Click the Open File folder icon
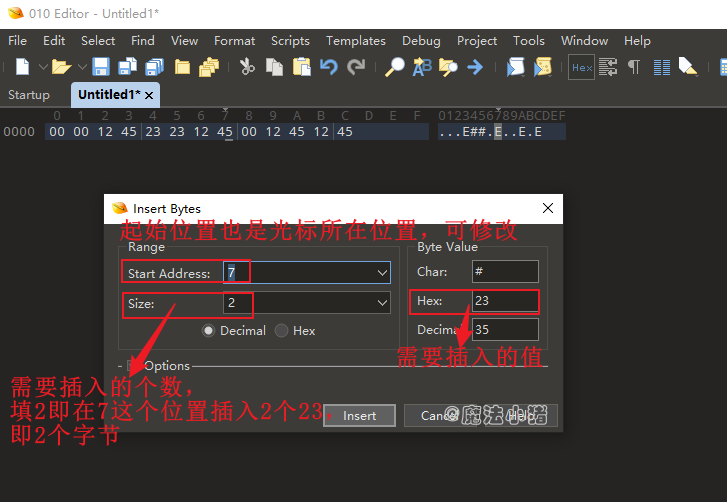 pyautogui.click(x=61, y=67)
